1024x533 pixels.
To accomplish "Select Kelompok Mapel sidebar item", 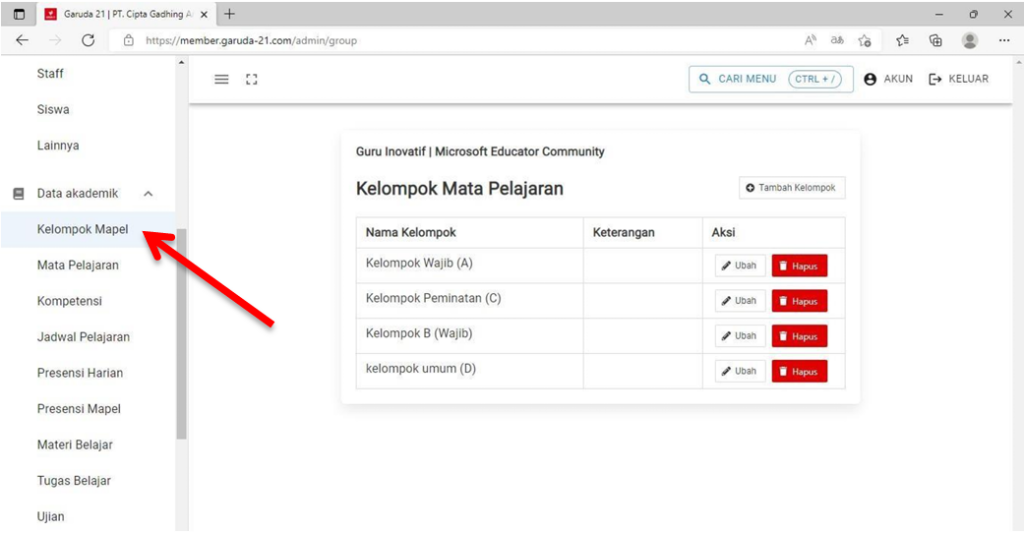I will [x=88, y=229].
